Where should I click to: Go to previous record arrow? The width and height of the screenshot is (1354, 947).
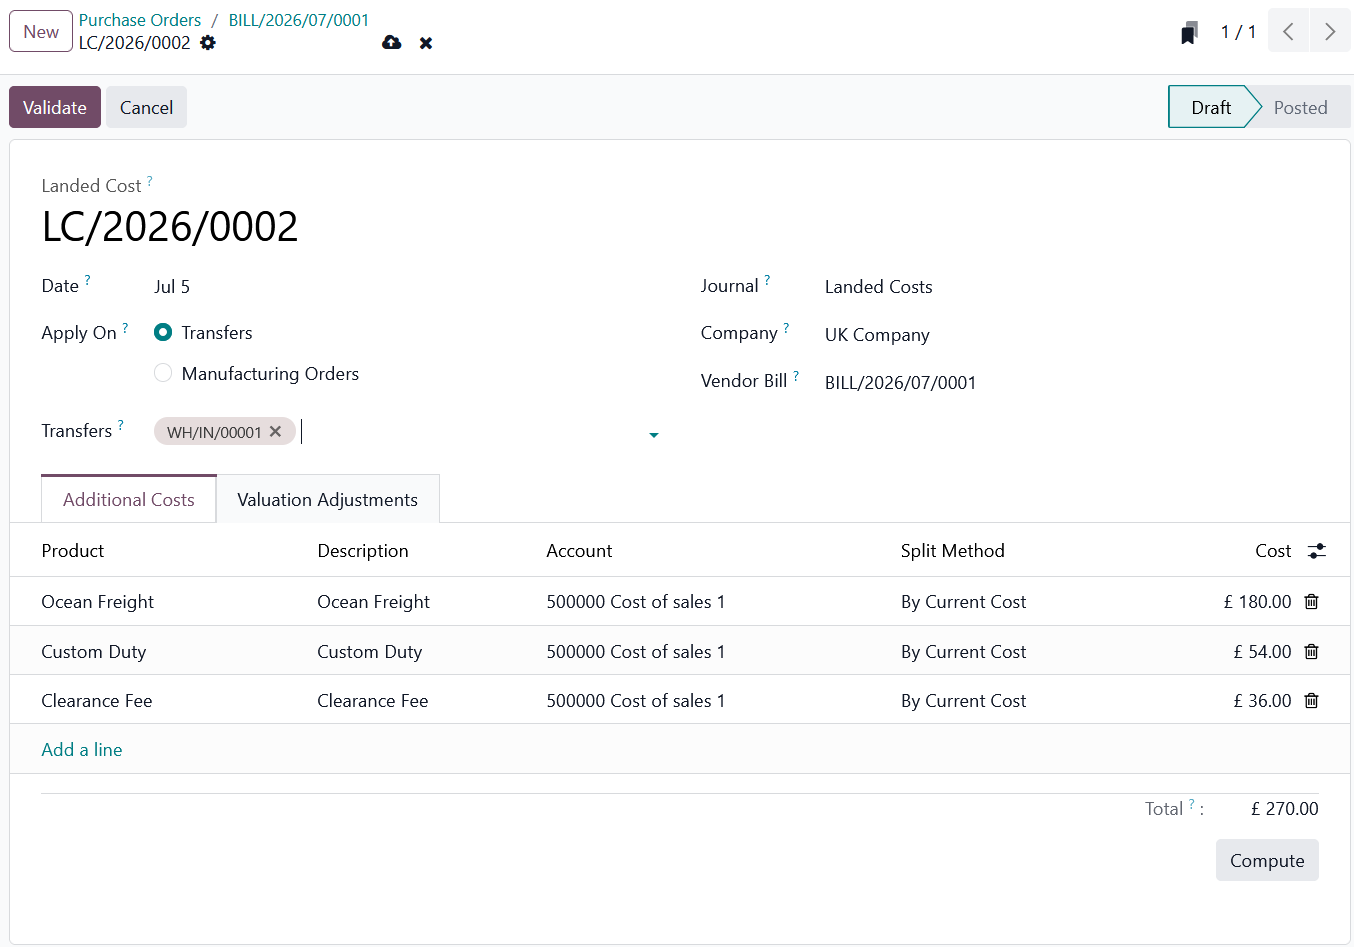click(x=1288, y=31)
